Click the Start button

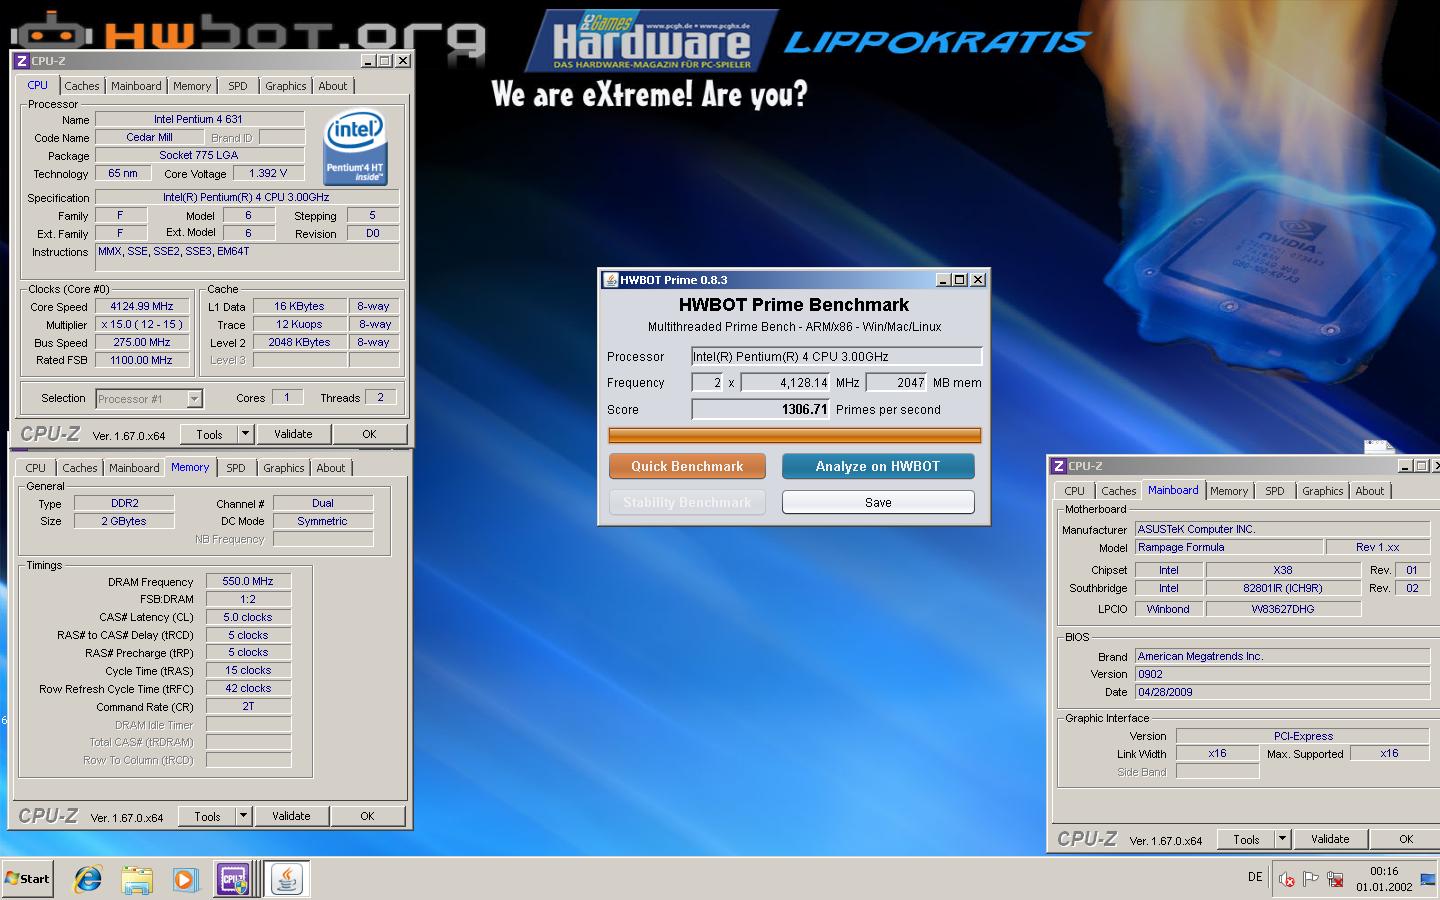[x=27, y=879]
